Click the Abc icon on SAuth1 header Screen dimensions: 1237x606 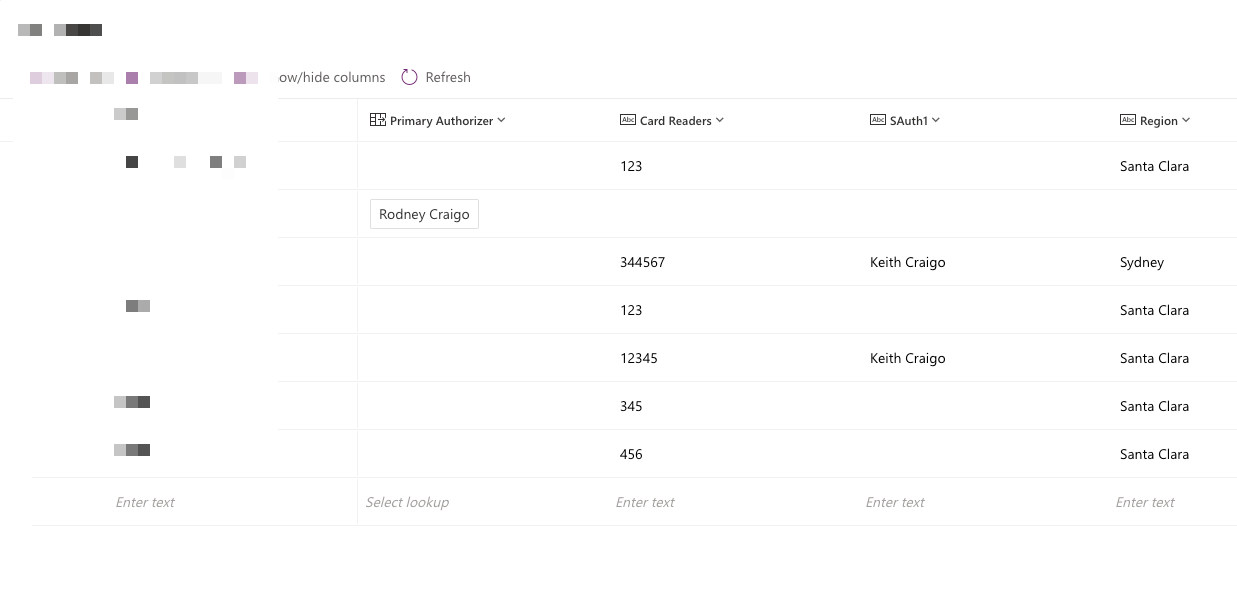[878, 120]
